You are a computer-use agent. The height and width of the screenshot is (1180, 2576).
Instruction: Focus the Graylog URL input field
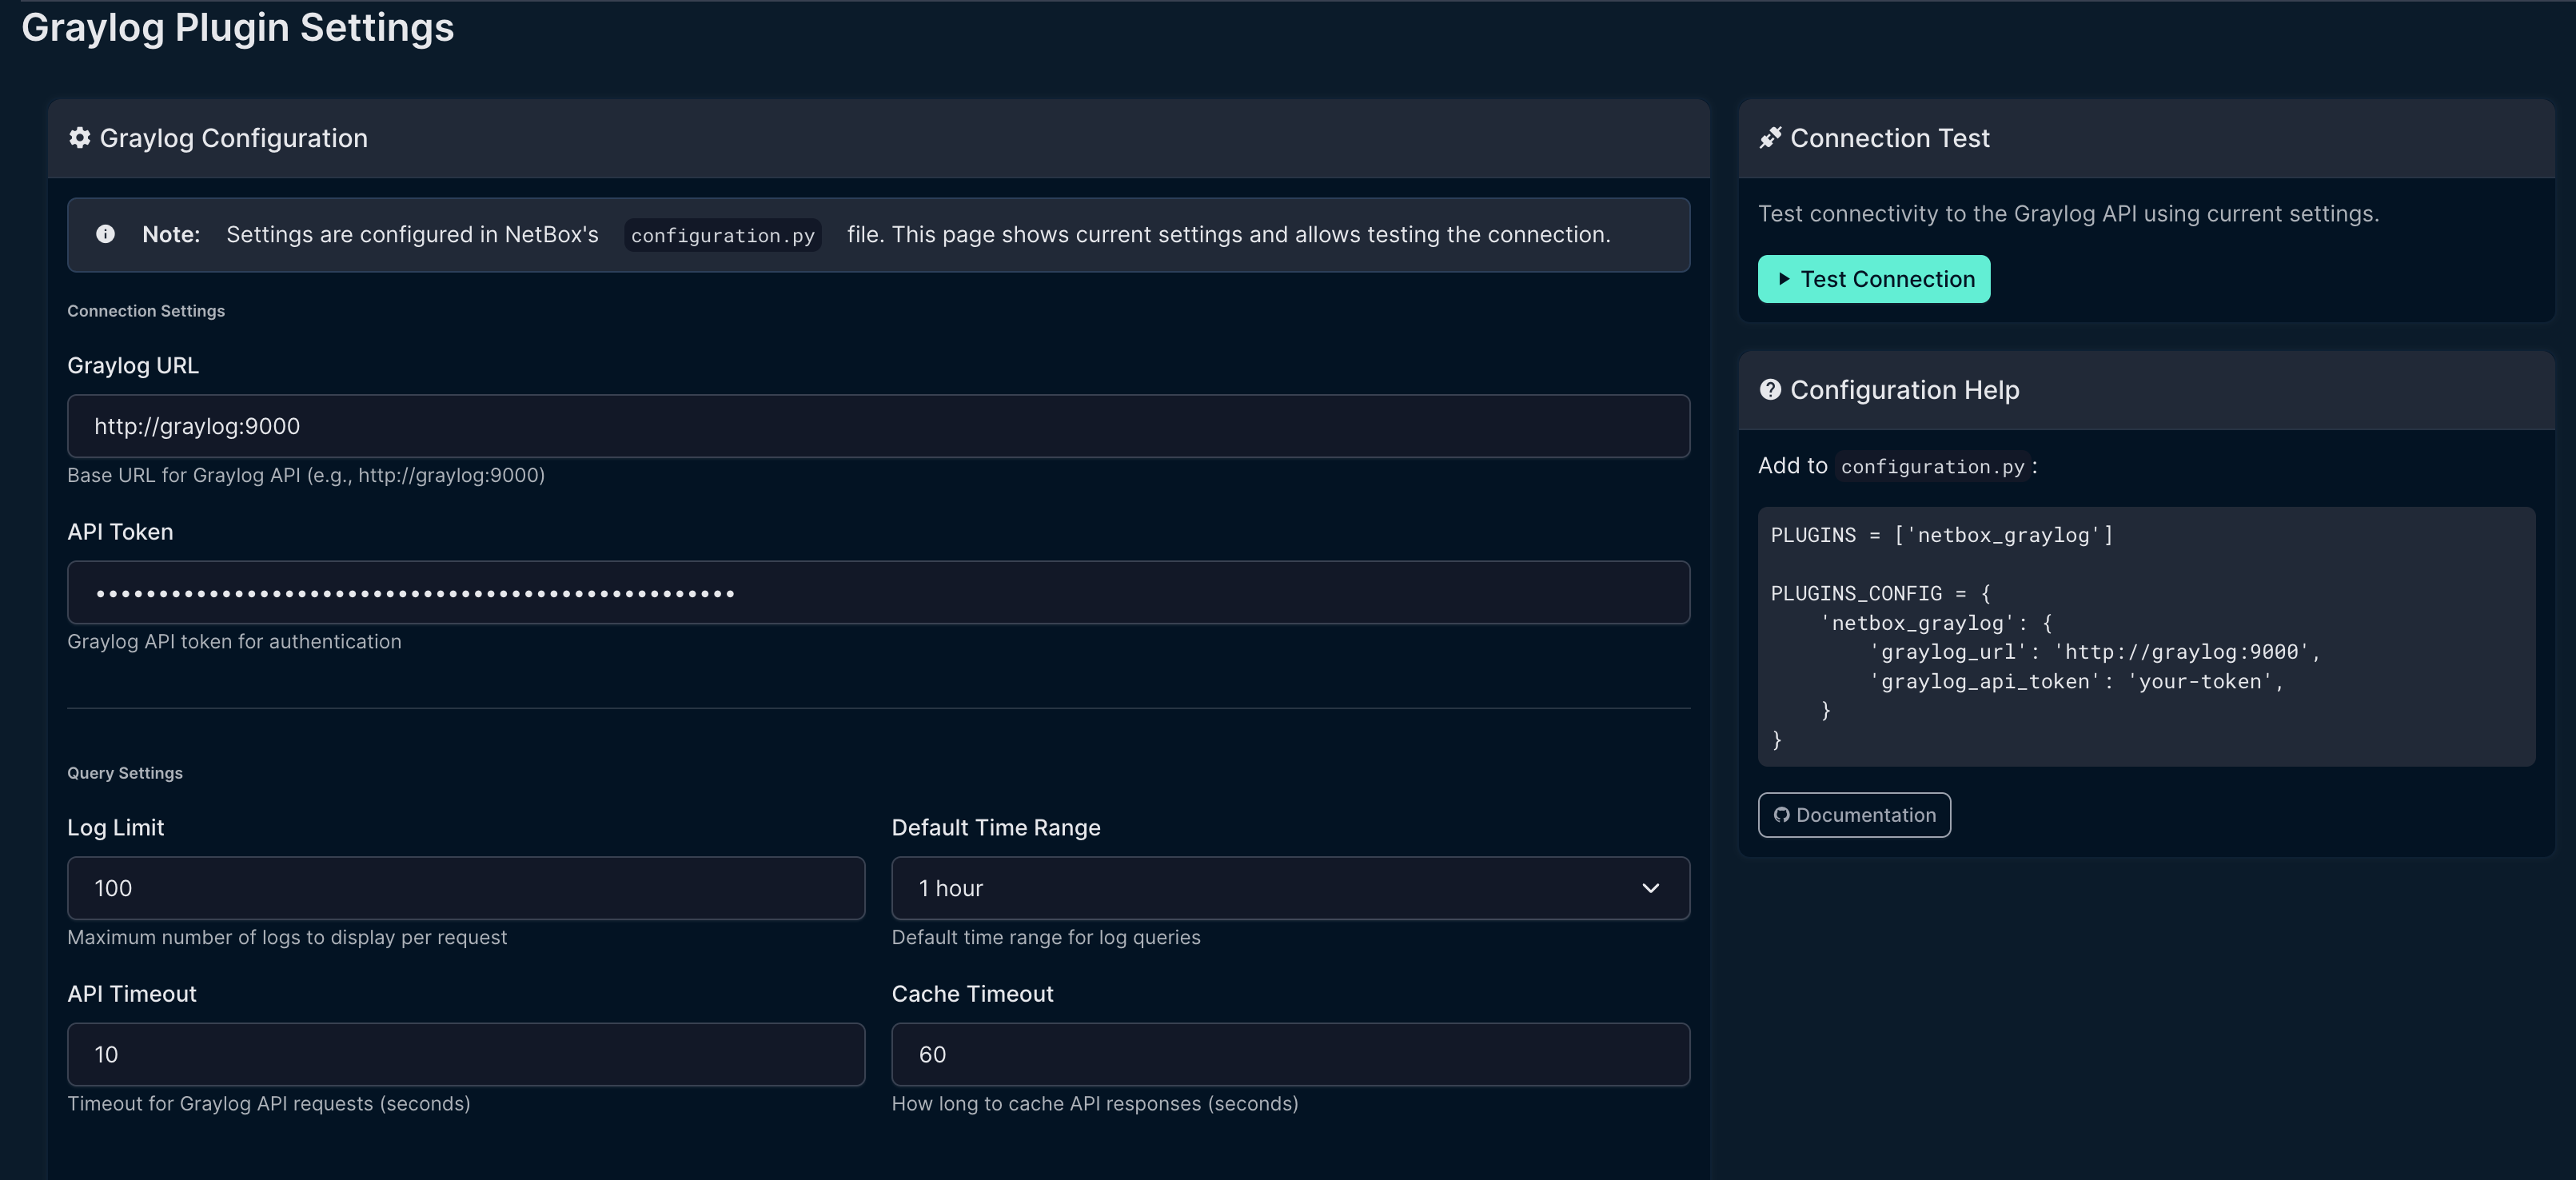[x=878, y=426]
